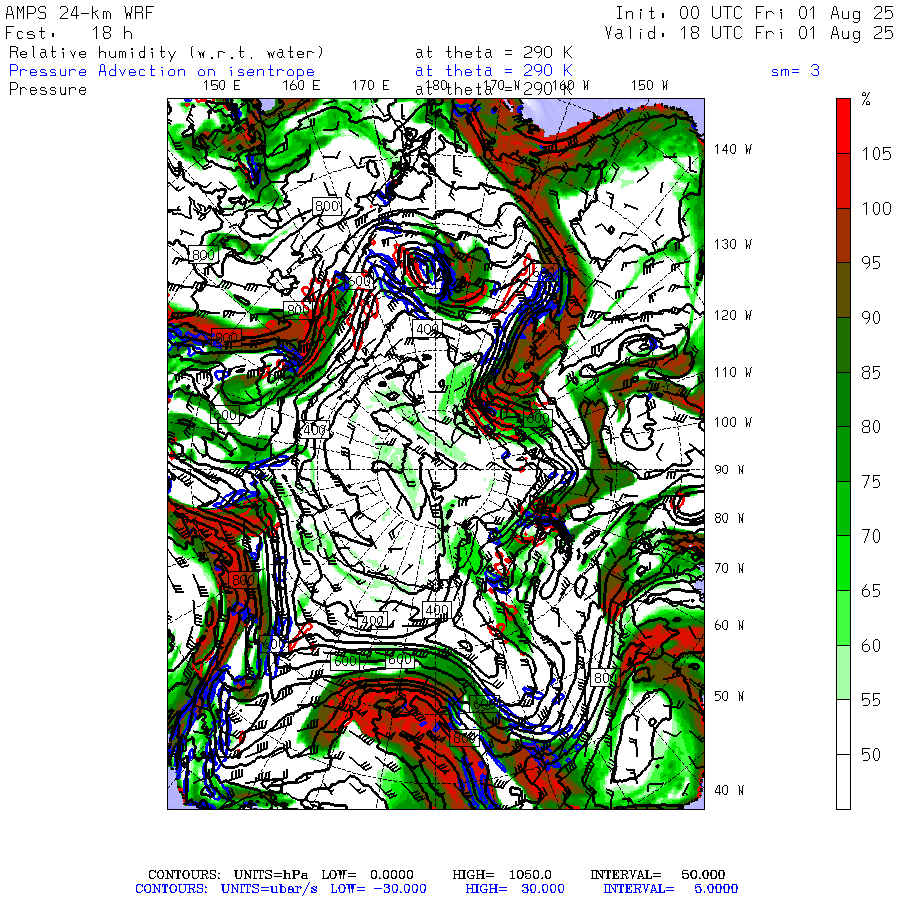Screen dimensions: 900x900
Task: Select the "40 W" longitude label
Action: pyautogui.click(x=729, y=790)
